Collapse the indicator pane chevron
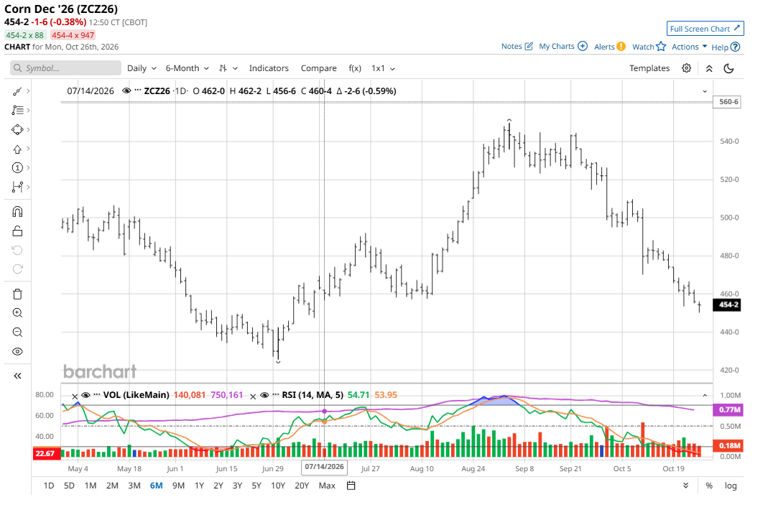 pyautogui.click(x=704, y=395)
